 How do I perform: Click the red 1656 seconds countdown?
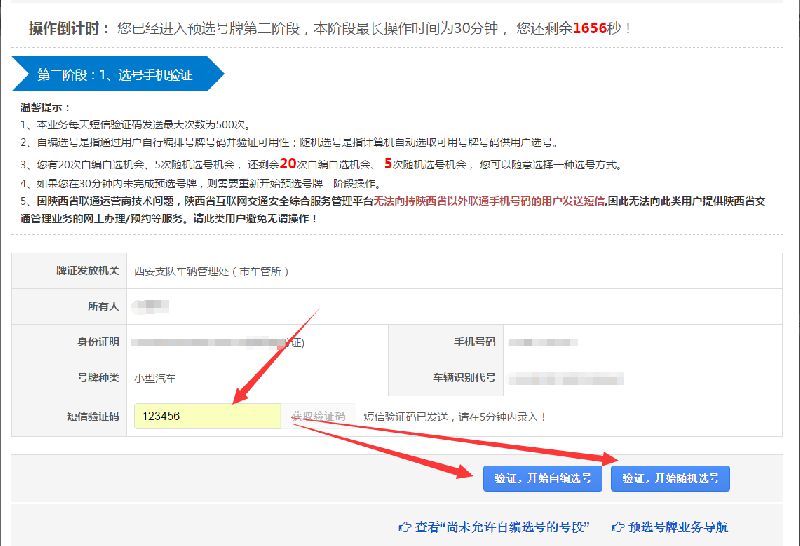coord(589,28)
